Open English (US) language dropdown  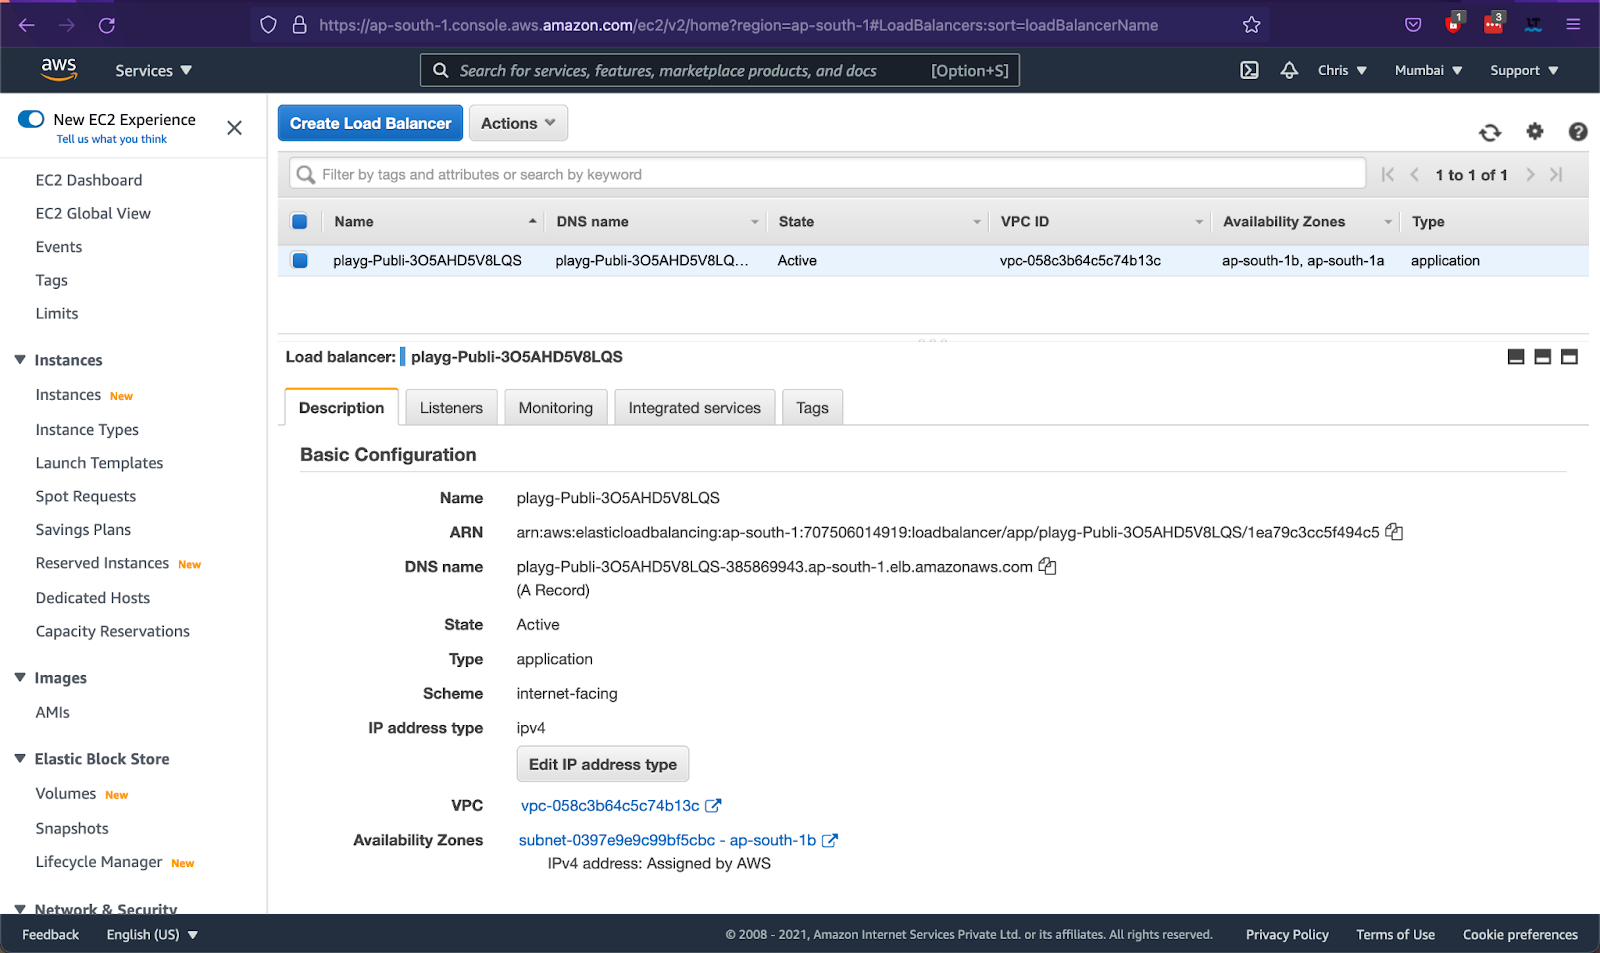point(152,935)
